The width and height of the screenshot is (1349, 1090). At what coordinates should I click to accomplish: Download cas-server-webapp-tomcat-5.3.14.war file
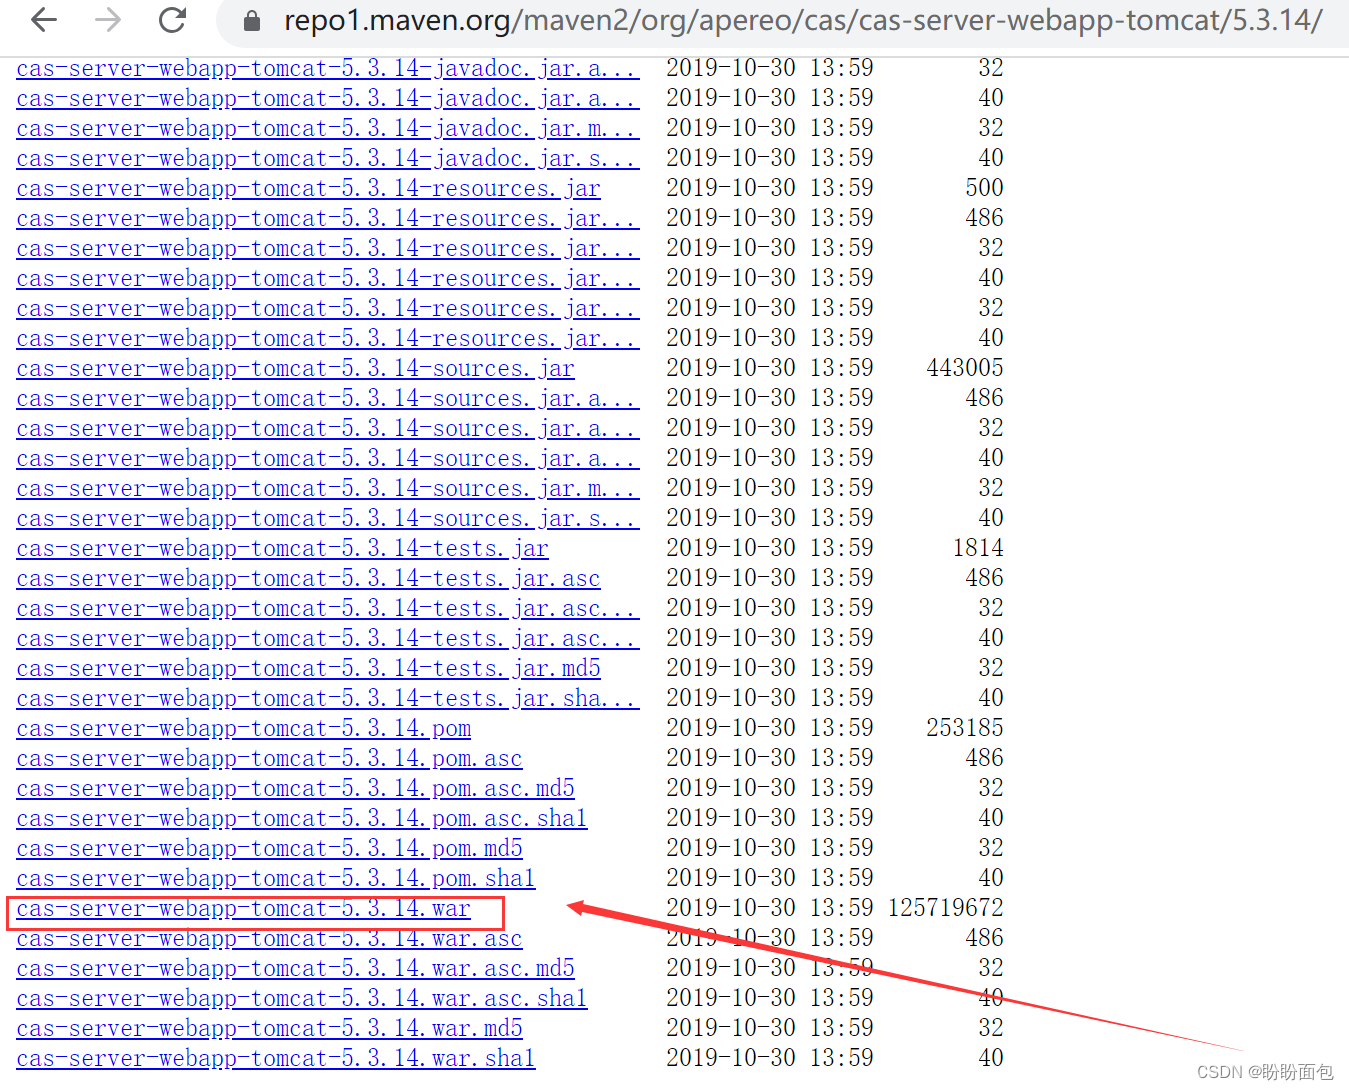coord(243,908)
